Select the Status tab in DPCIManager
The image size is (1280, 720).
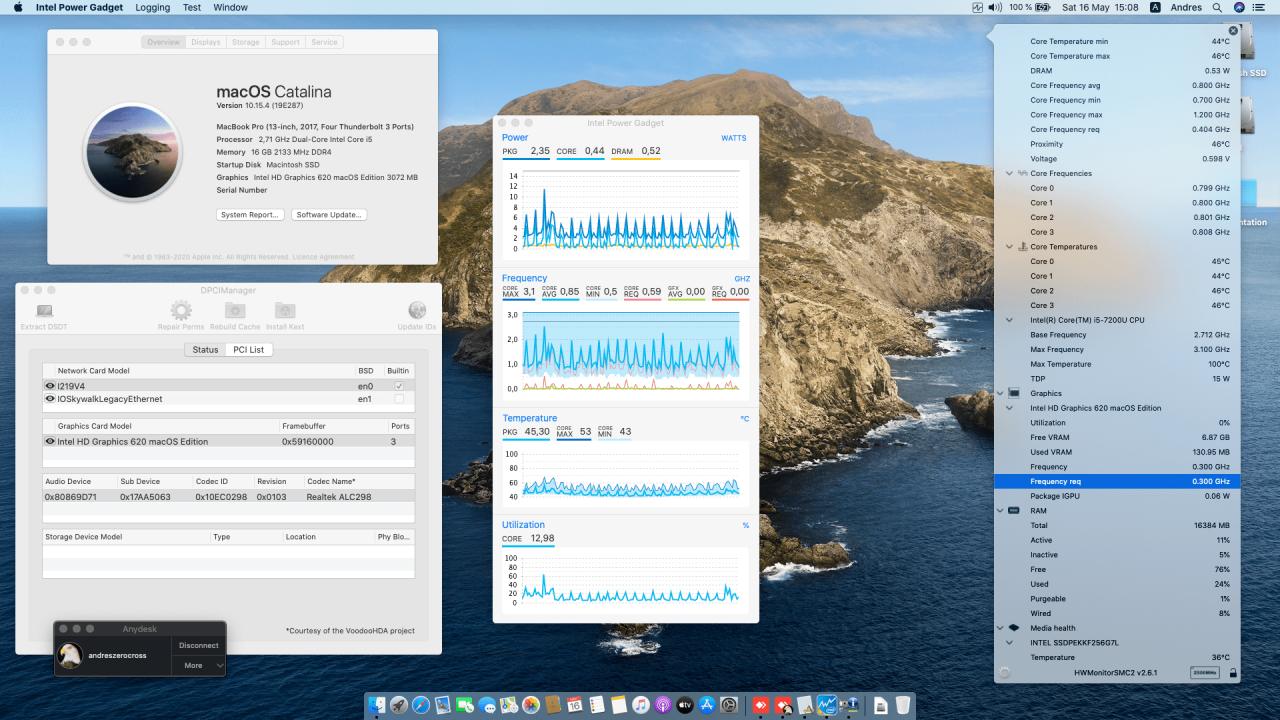[x=205, y=349]
